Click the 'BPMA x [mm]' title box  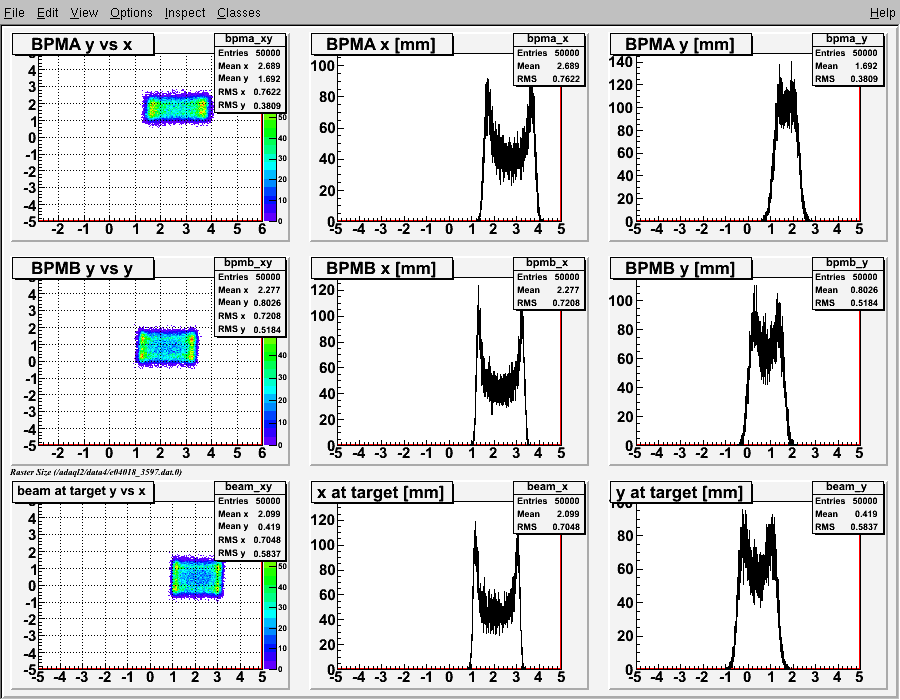pyautogui.click(x=382, y=44)
